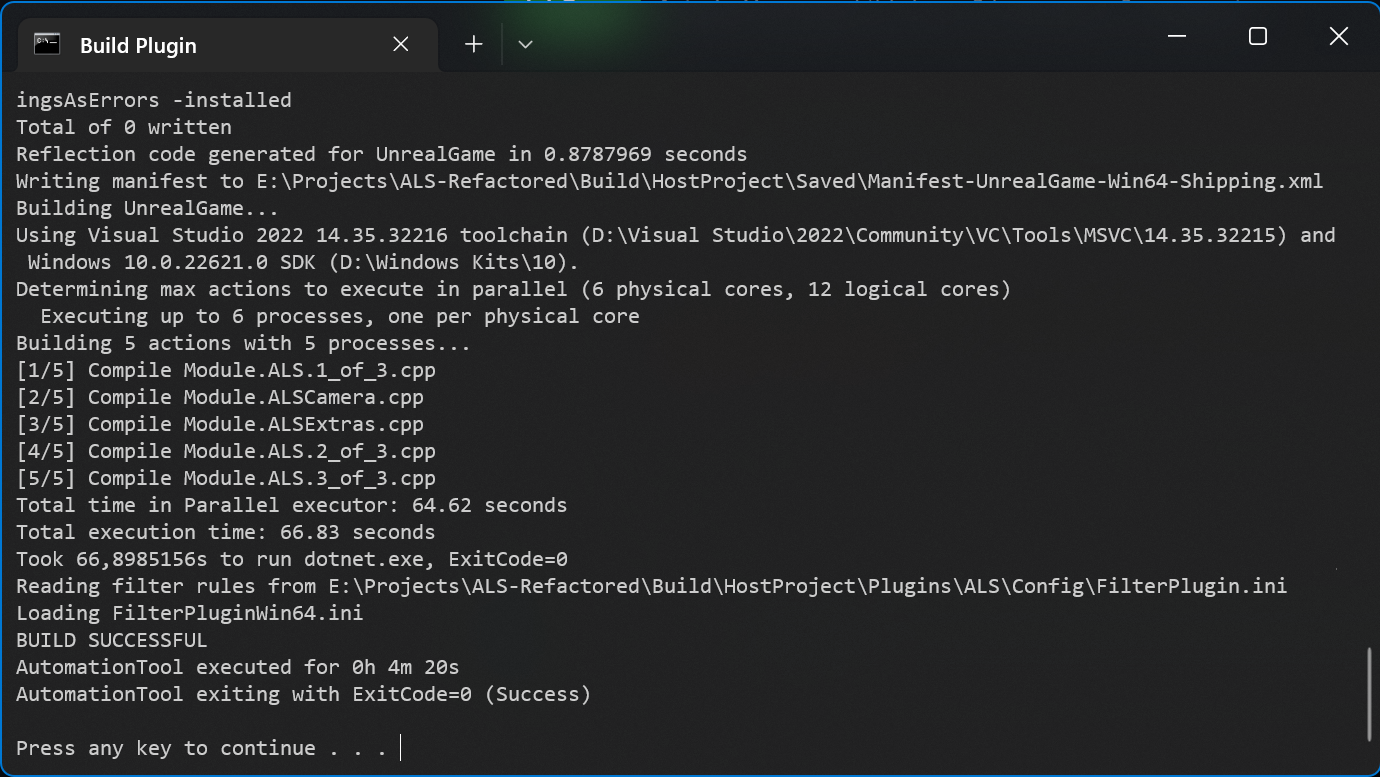Place cursor after Press any key to continue

tap(398, 747)
